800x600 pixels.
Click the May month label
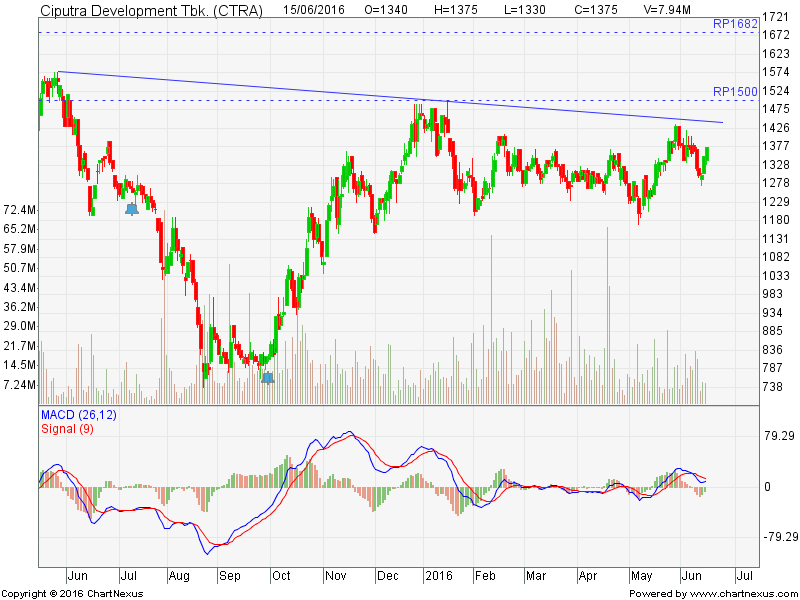pos(641,577)
